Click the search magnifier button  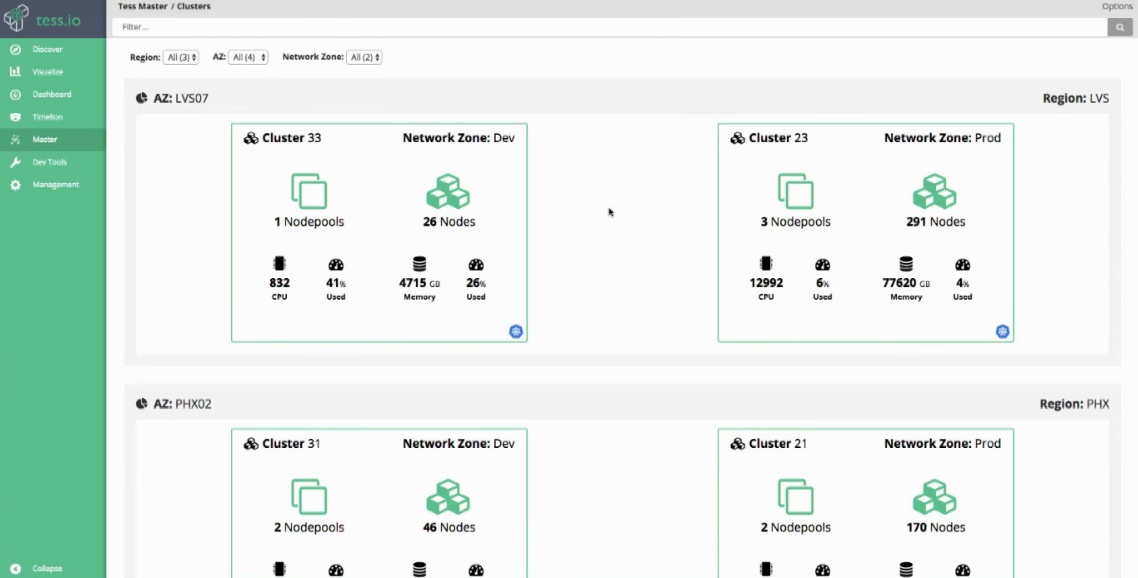point(1120,27)
